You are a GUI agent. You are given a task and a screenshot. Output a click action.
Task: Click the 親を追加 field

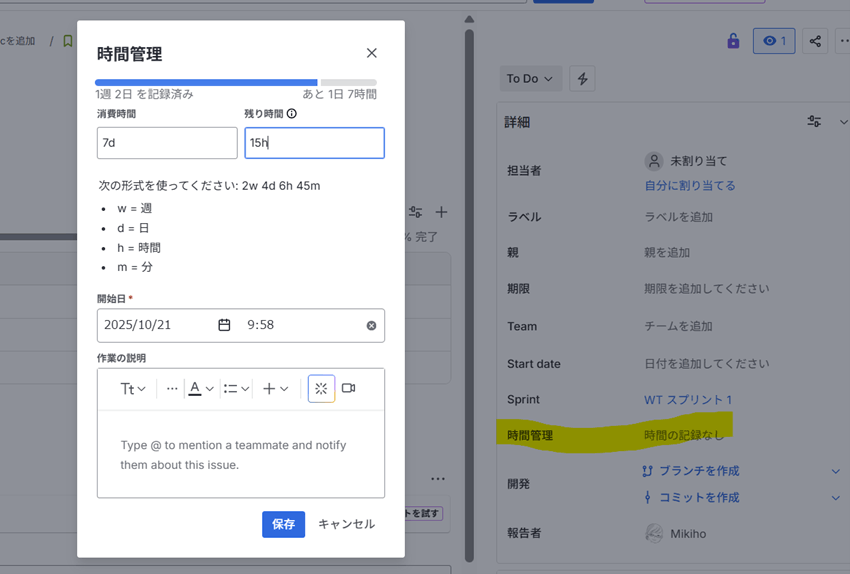tap(667, 253)
